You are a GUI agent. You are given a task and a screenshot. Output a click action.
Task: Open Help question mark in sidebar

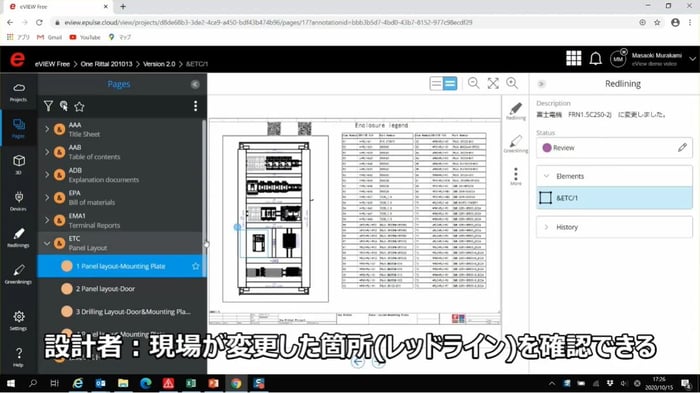click(x=18, y=357)
